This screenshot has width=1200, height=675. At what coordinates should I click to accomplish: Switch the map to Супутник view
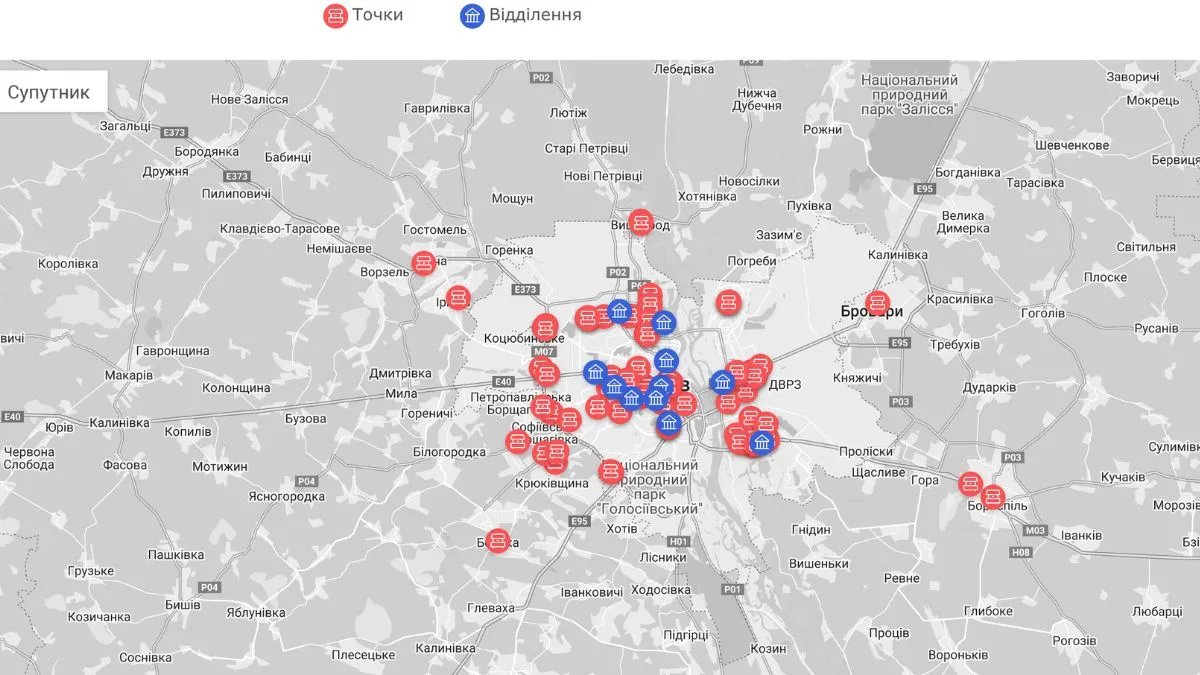[49, 93]
